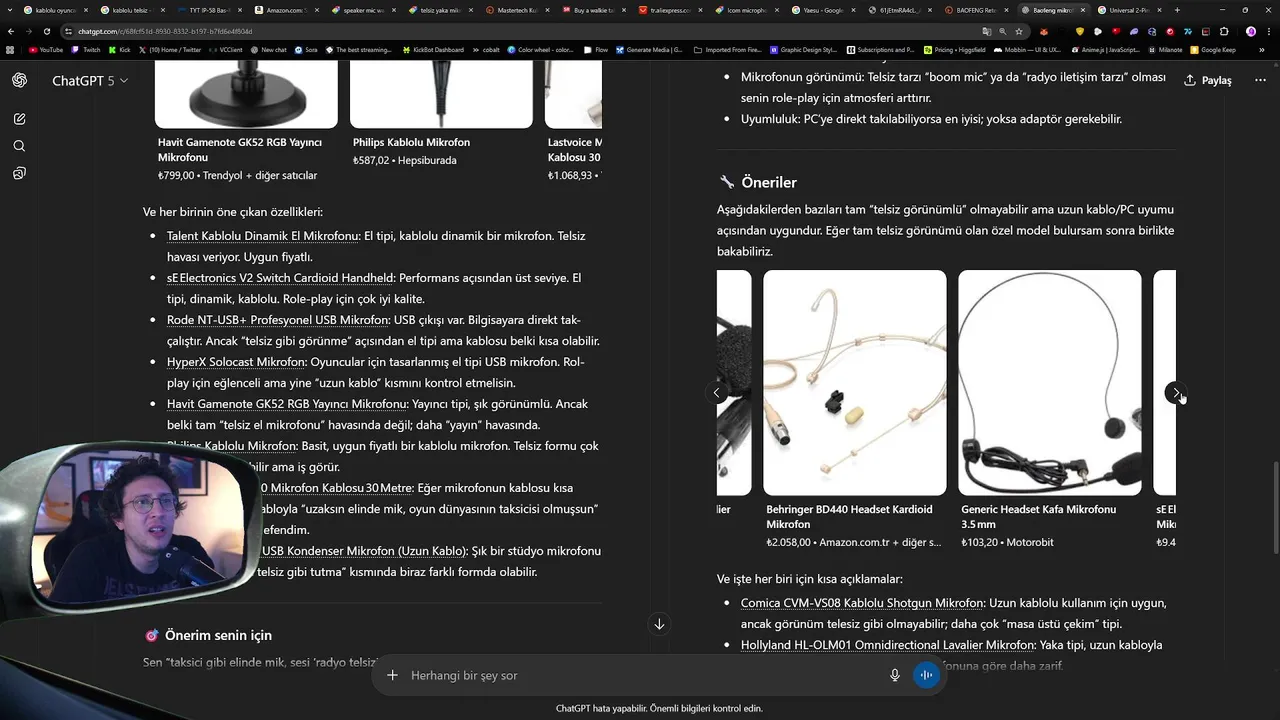The width and height of the screenshot is (1280, 720).
Task: Open Google Keep bookmark
Action: pos(1213,49)
